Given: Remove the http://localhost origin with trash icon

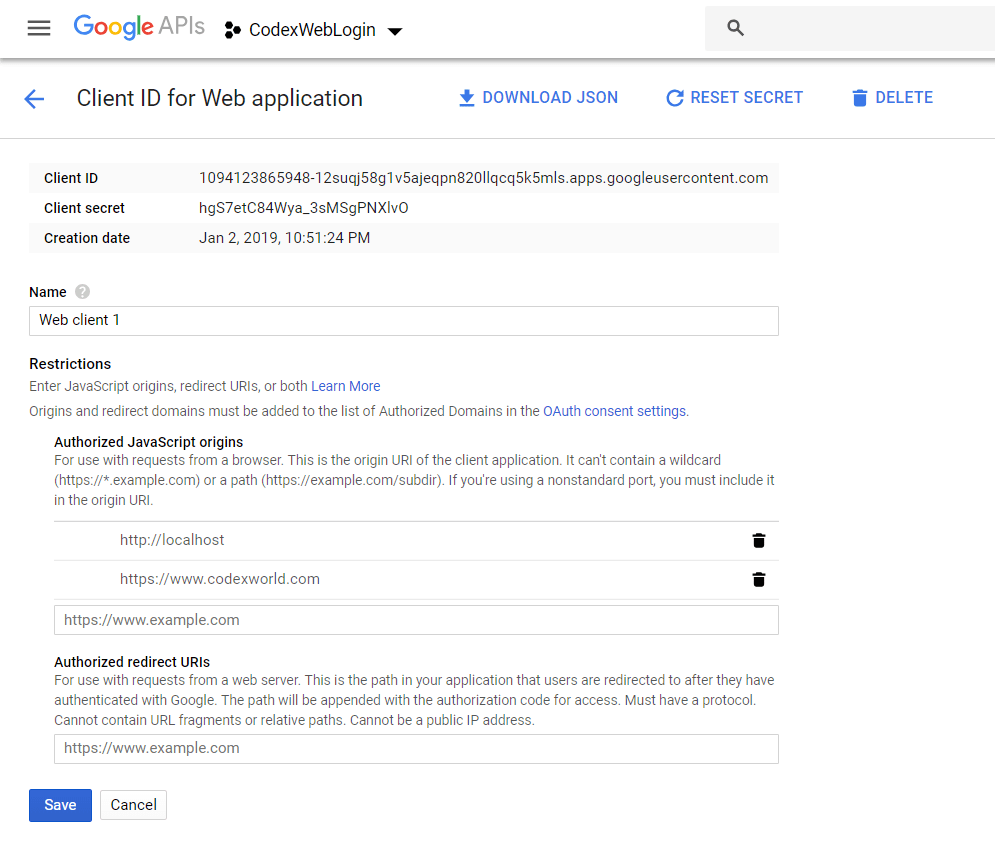Looking at the screenshot, I should pos(758,540).
